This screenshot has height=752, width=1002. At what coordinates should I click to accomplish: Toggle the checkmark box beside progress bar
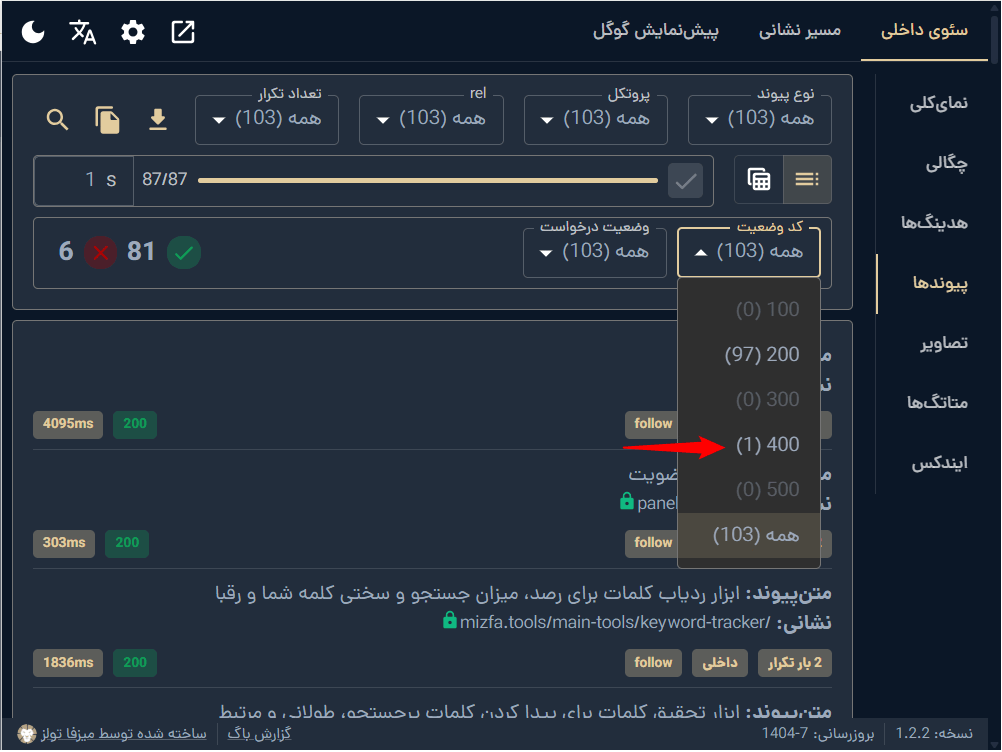685,181
